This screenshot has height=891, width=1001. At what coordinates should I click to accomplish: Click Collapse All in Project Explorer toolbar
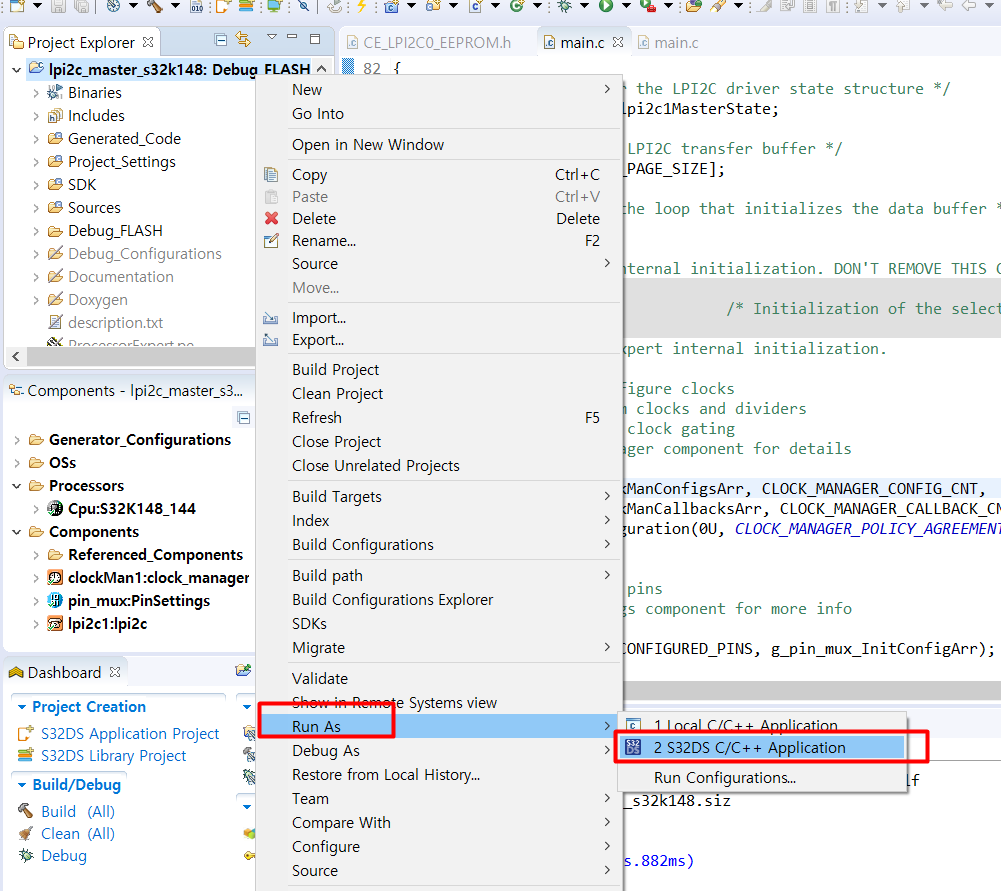(222, 38)
